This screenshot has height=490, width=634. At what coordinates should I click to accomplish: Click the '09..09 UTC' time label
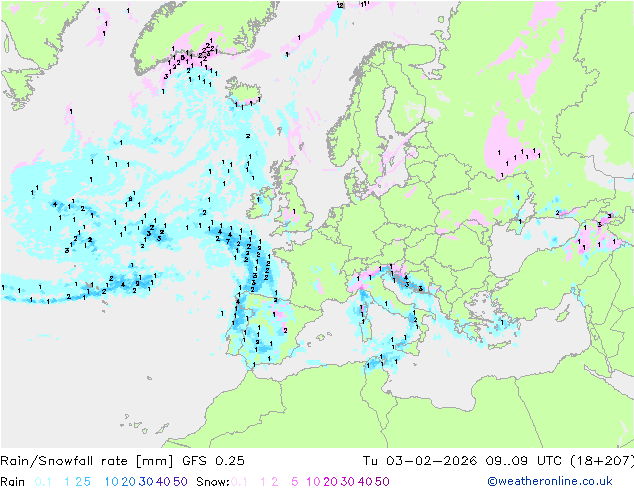(x=522, y=461)
